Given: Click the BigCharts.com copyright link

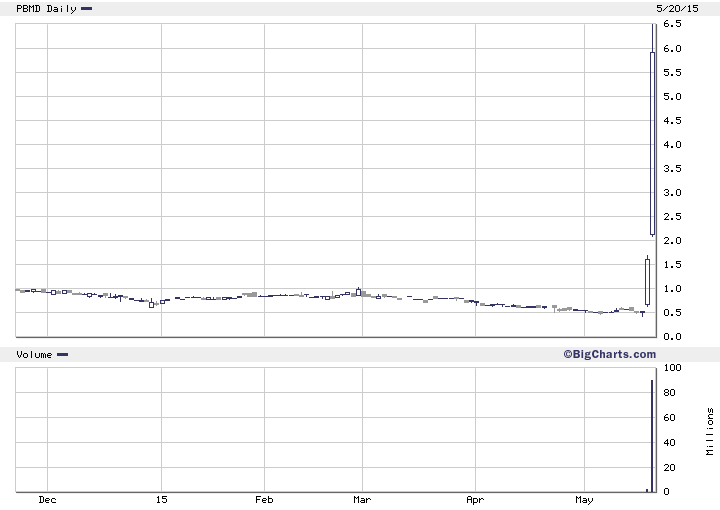Looking at the screenshot, I should click(609, 354).
